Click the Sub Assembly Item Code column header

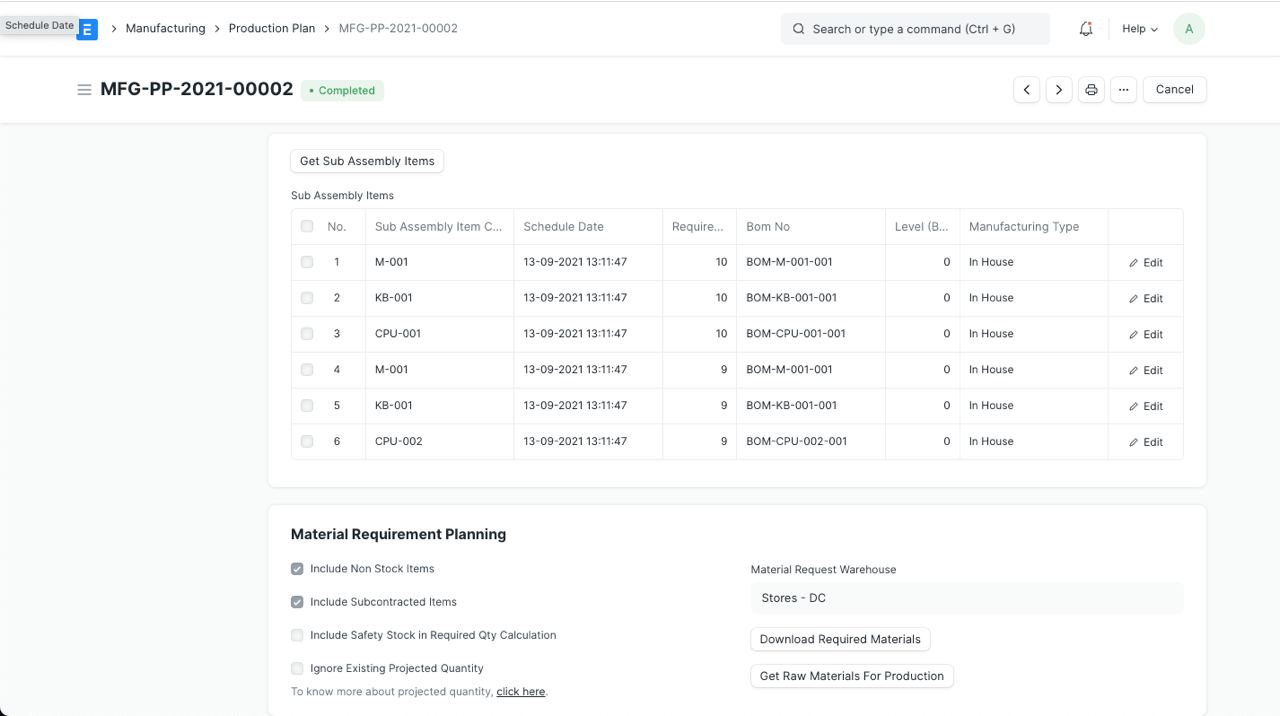439,227
